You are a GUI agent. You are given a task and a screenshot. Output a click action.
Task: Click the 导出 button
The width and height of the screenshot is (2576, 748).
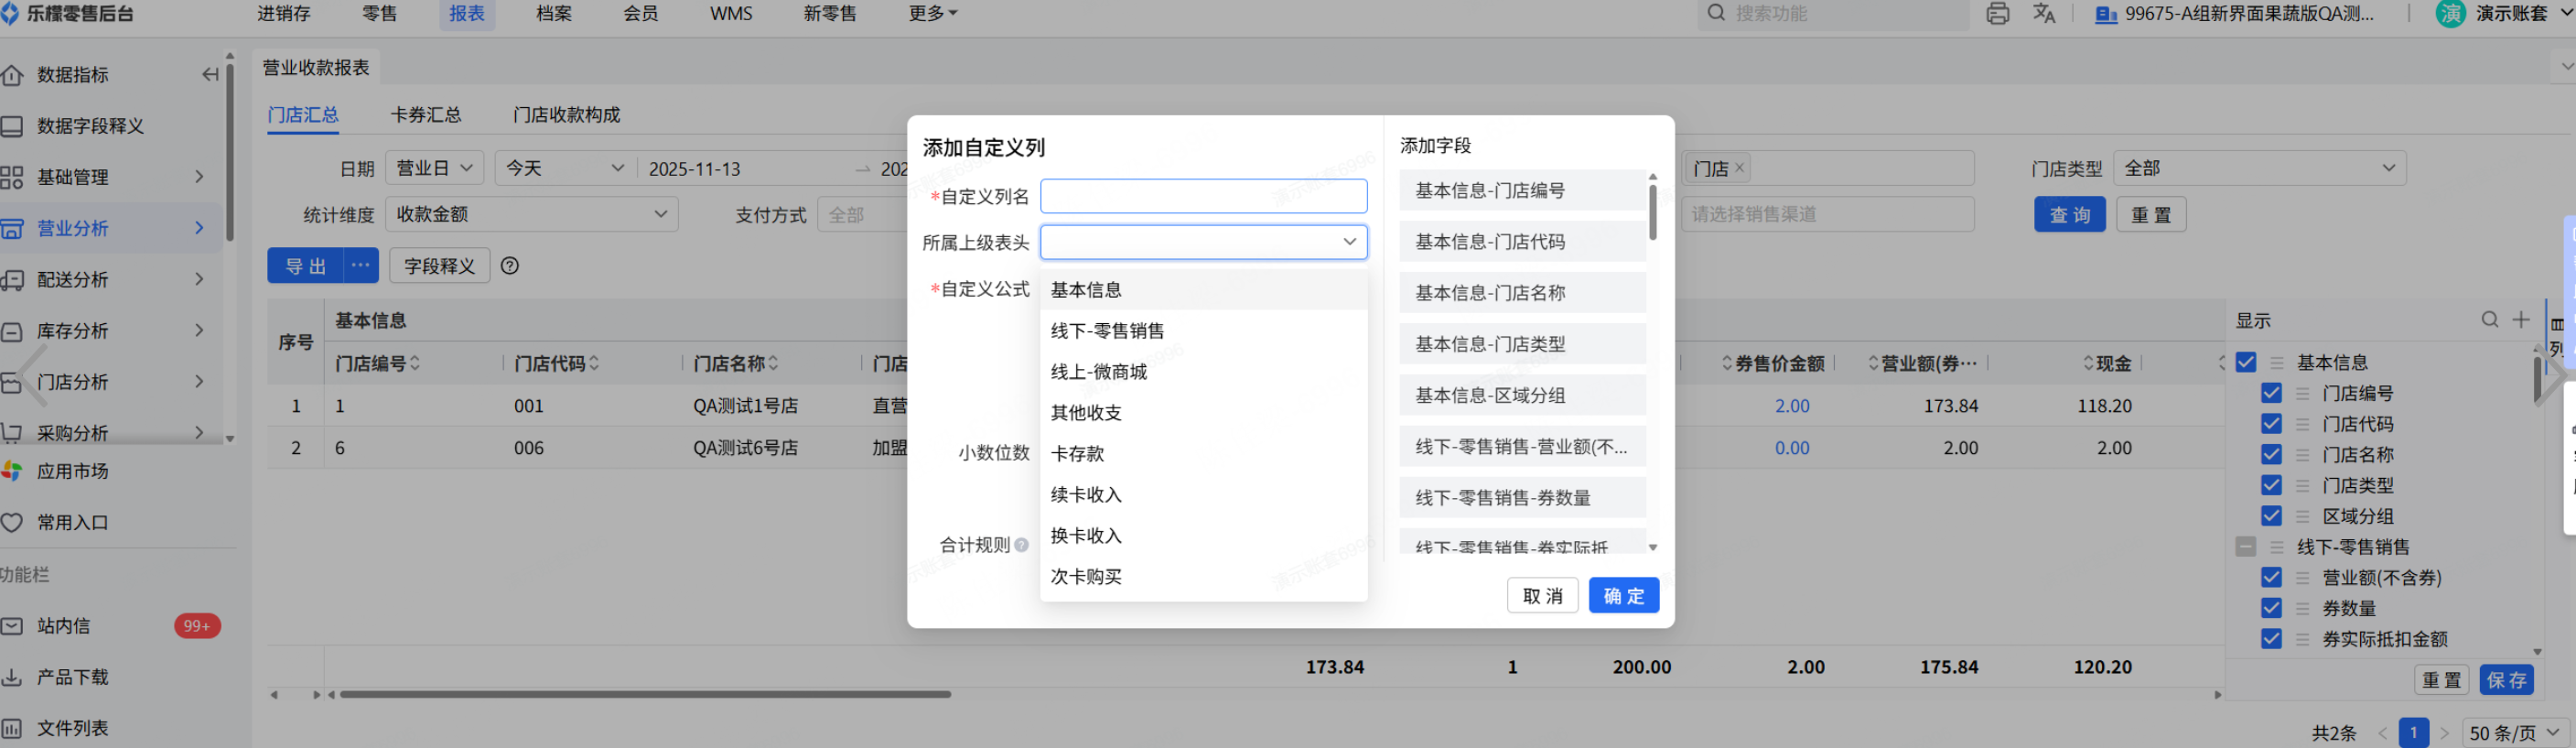305,266
